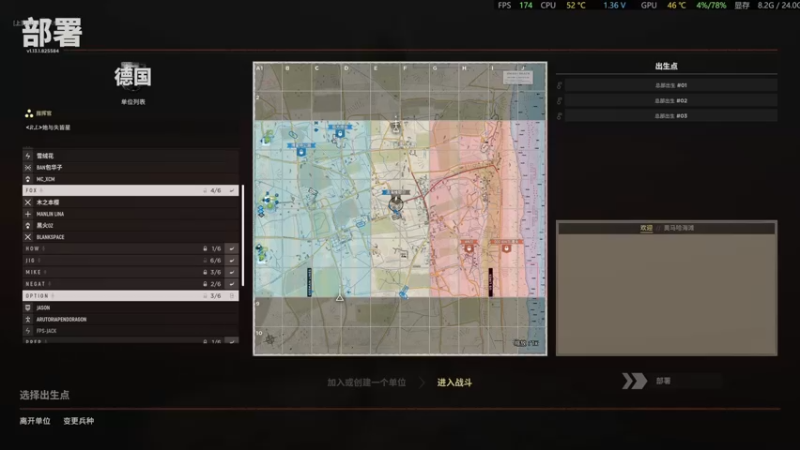This screenshot has height=450, width=800.
Task: Click the spawn icon beside 总部出生 #02
Action: pyautogui.click(x=559, y=101)
